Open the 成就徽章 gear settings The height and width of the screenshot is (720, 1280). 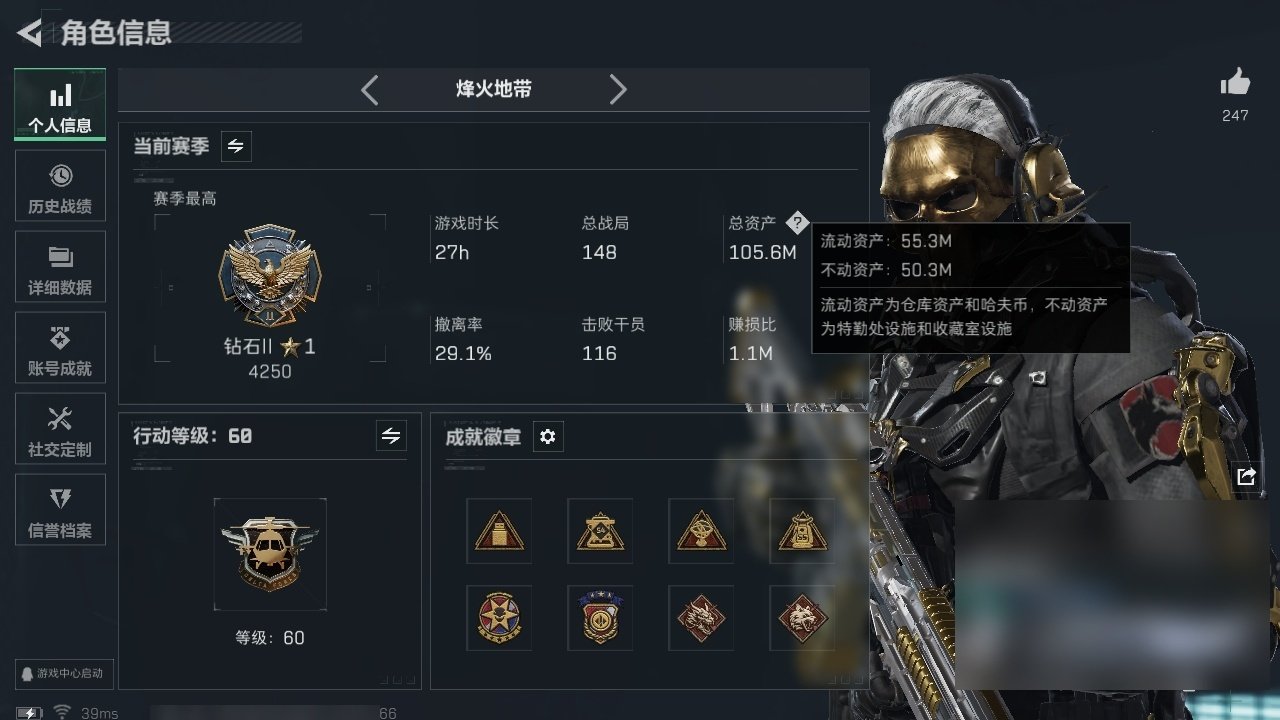click(548, 437)
